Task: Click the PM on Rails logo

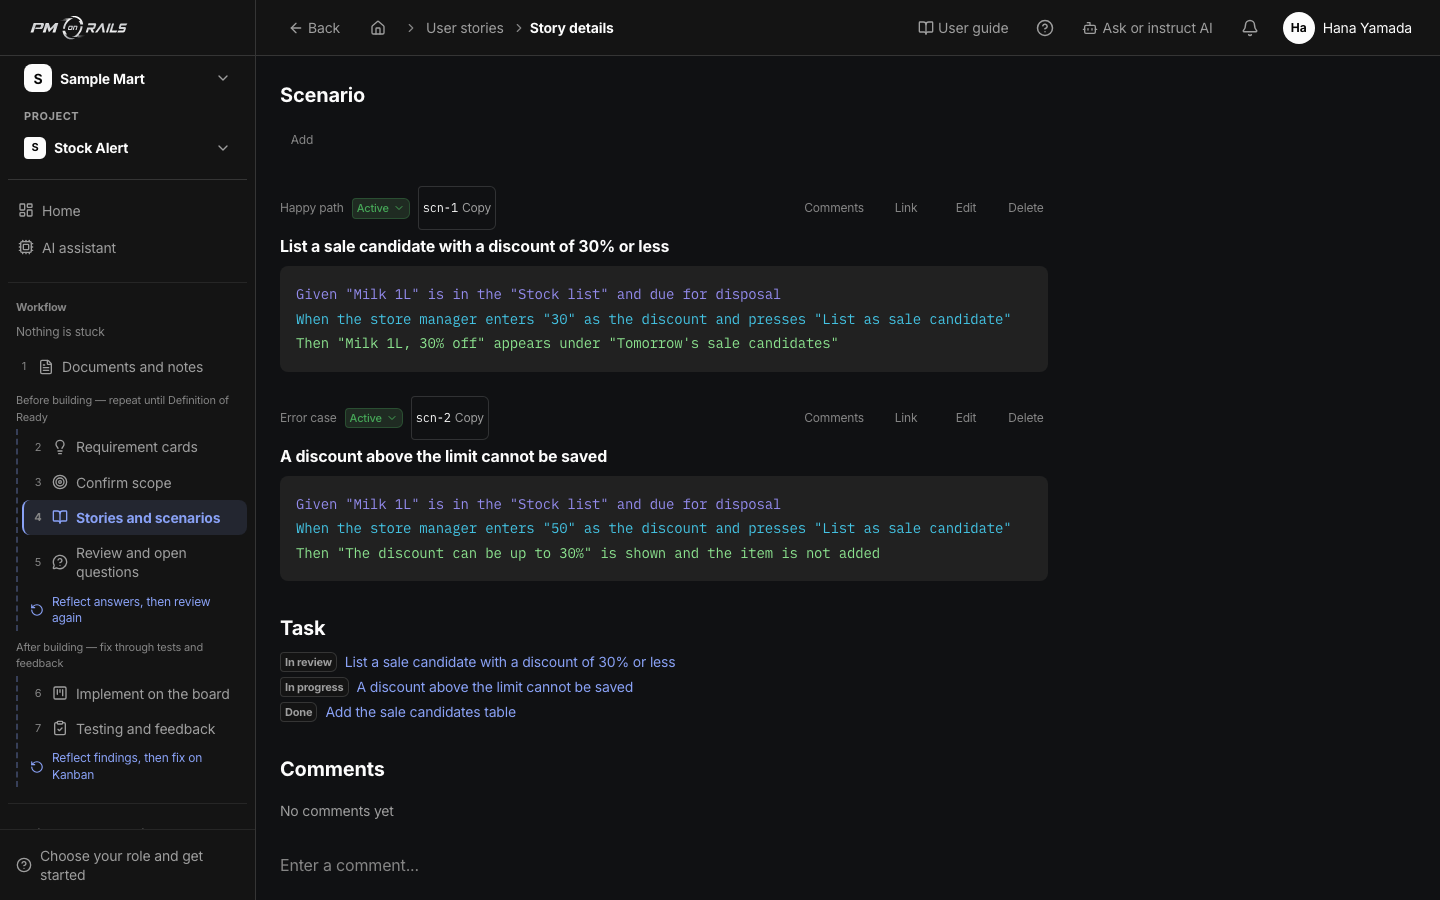Action: pyautogui.click(x=79, y=28)
